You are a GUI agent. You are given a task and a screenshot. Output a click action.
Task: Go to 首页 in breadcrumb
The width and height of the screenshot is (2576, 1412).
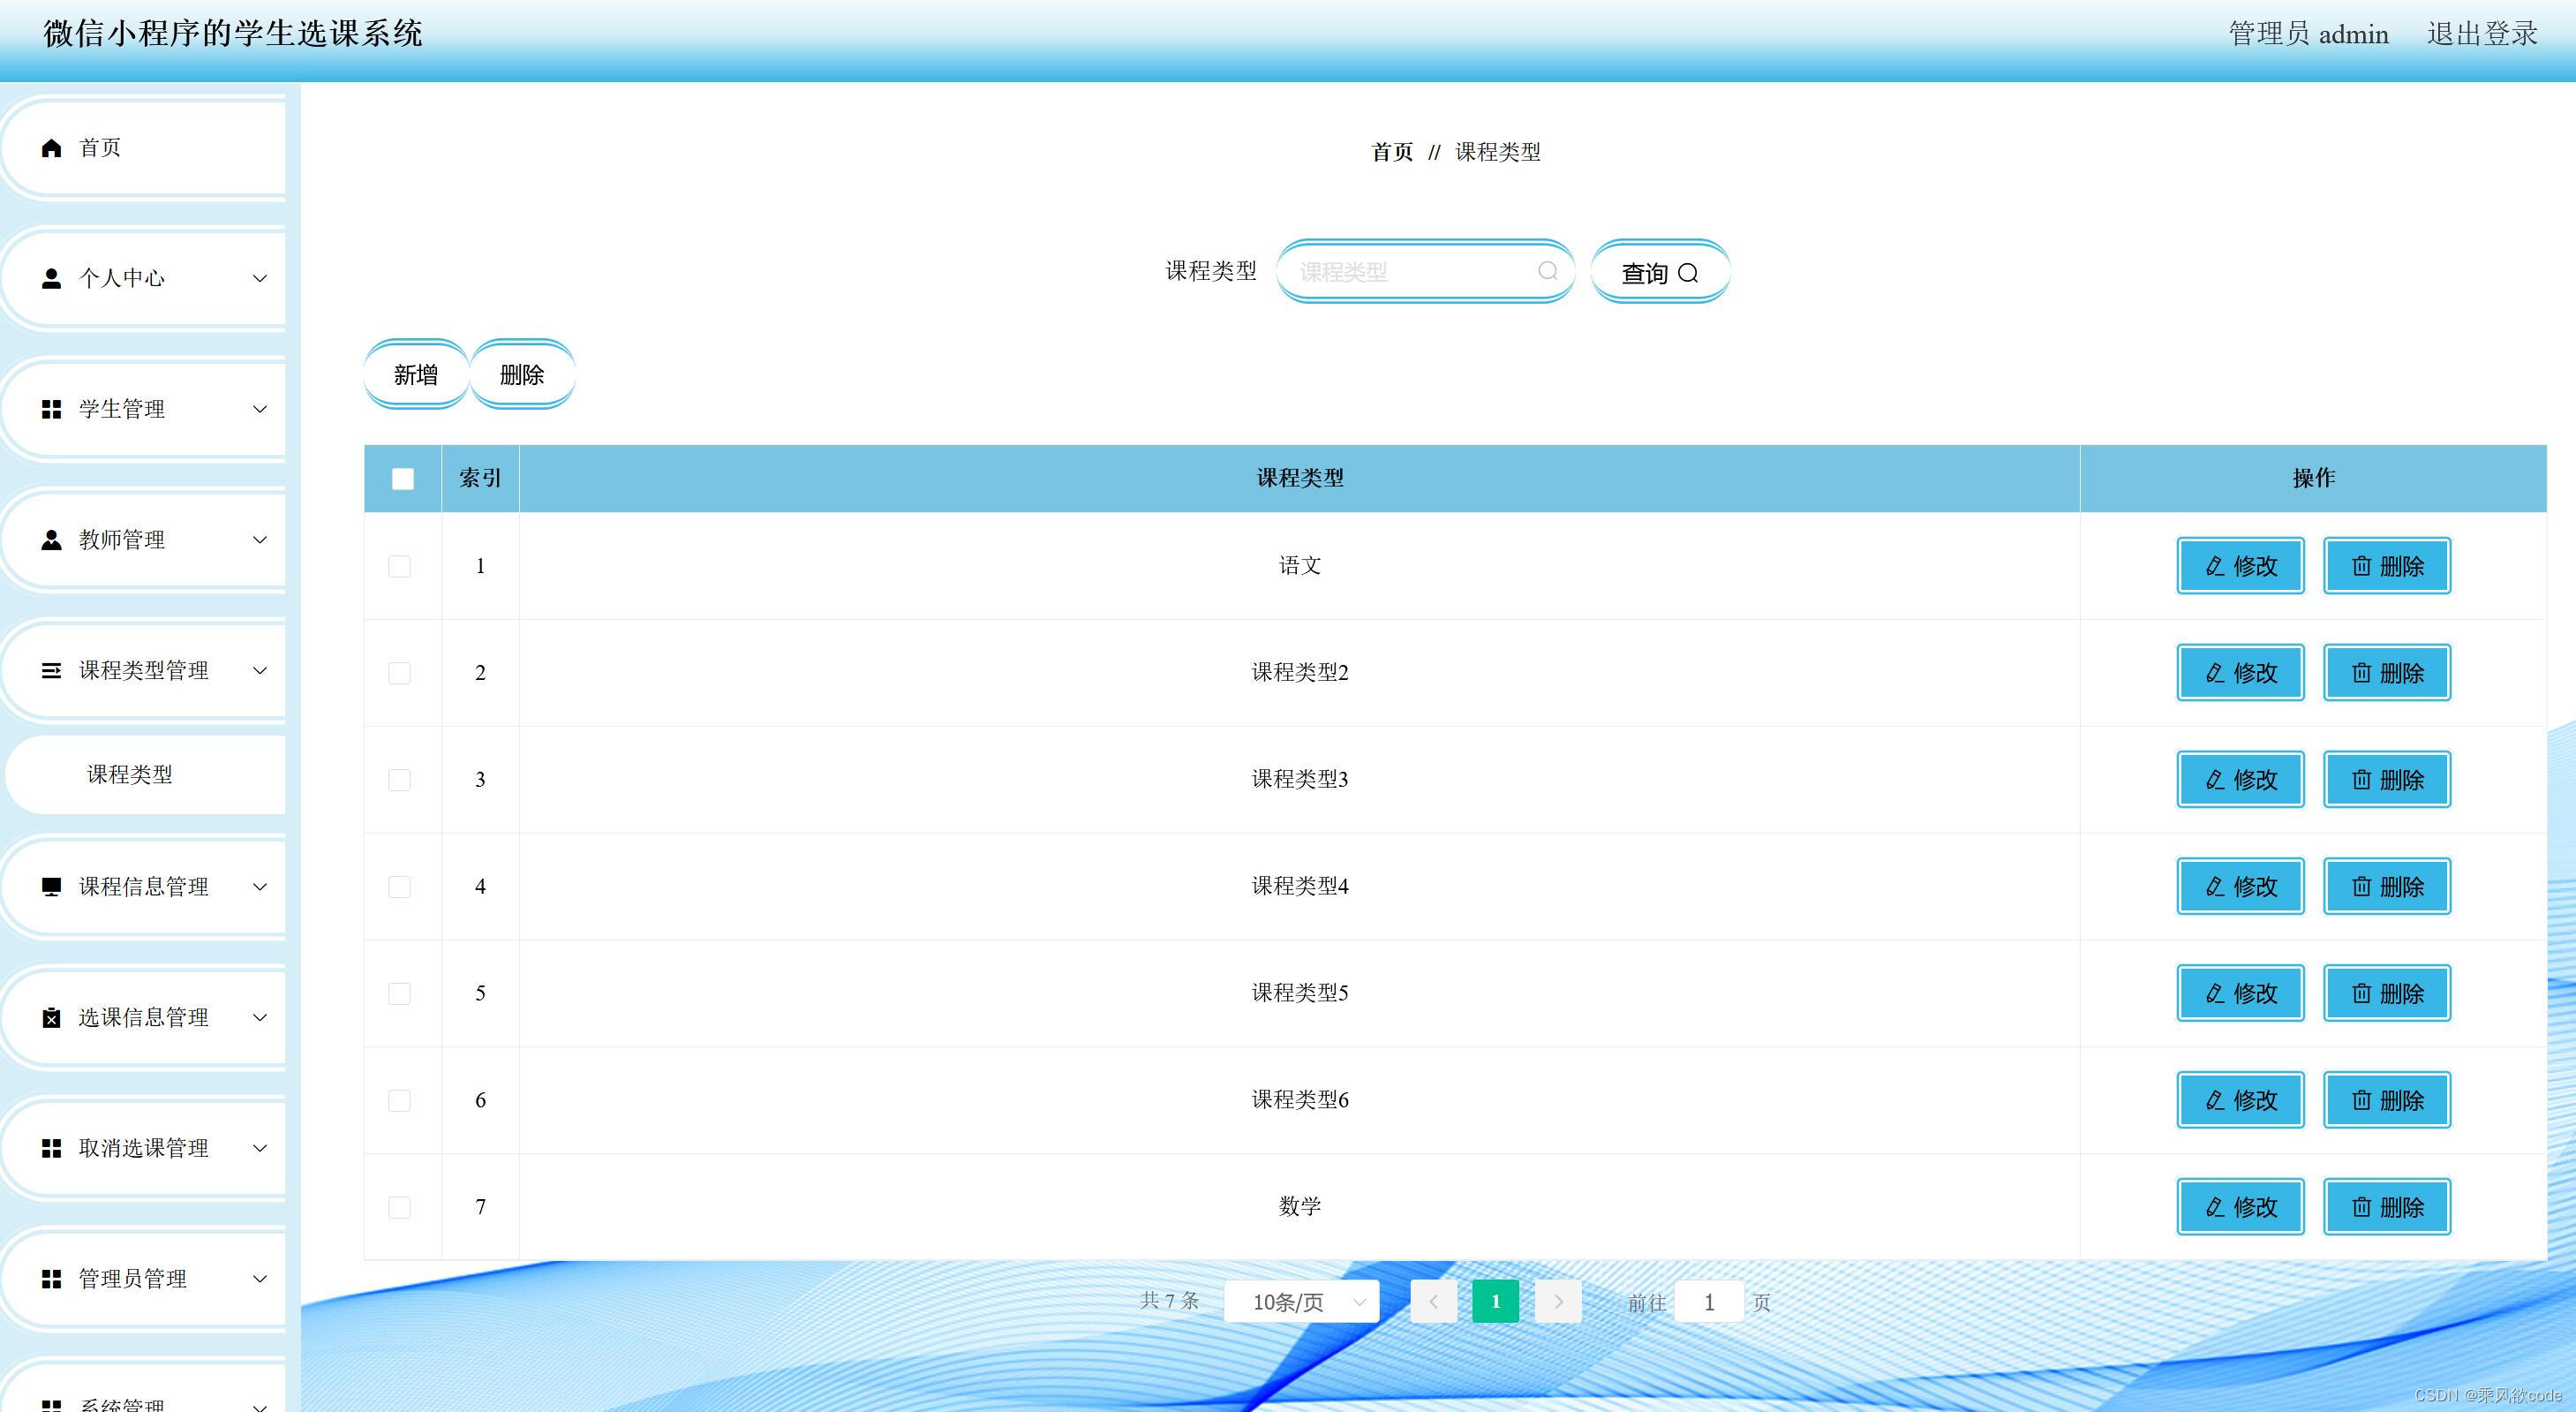[x=1391, y=152]
